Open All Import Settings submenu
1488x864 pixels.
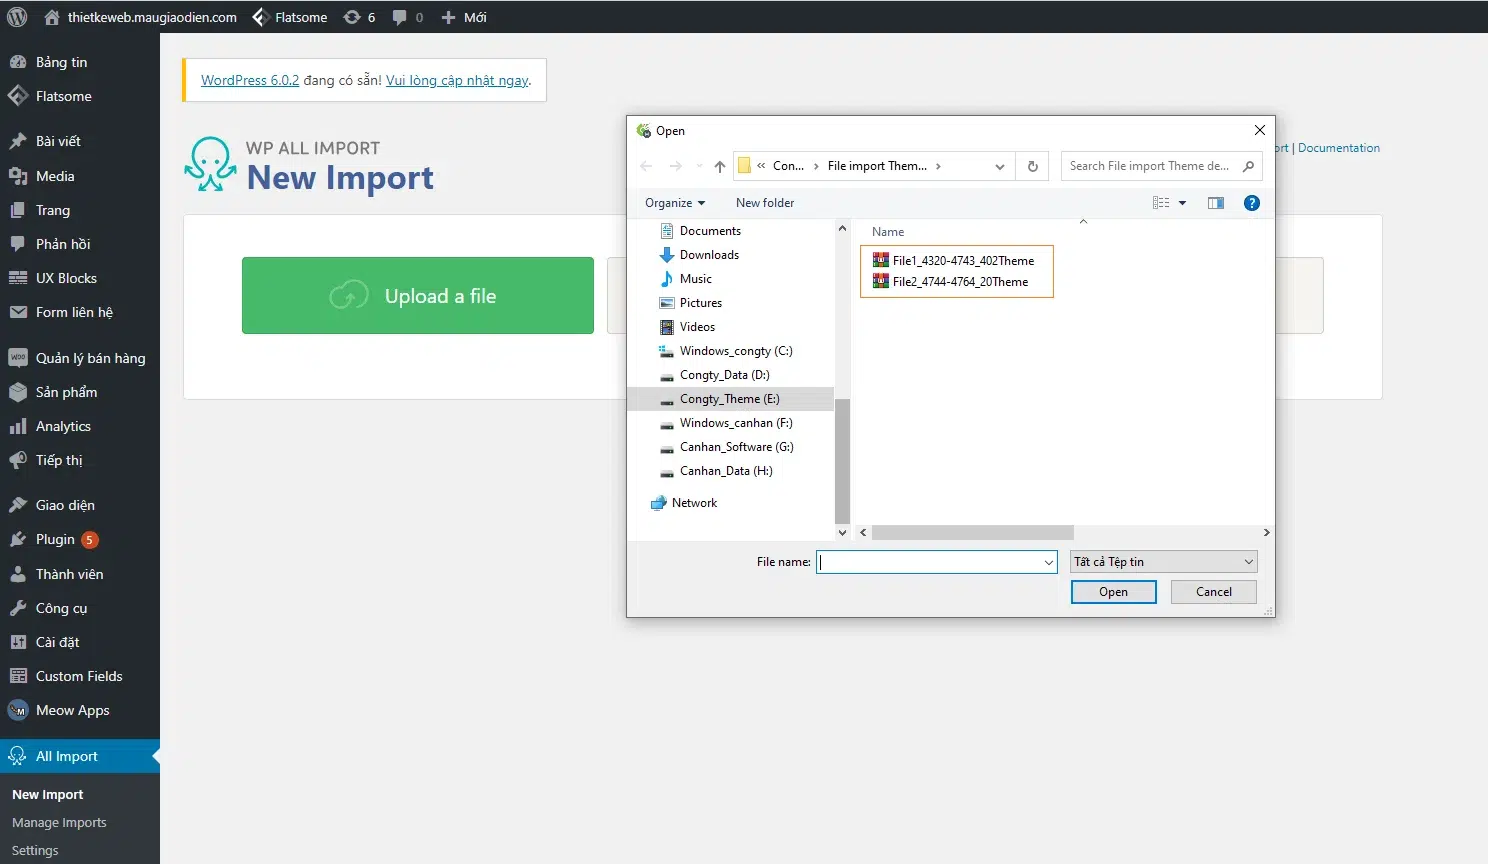(x=35, y=850)
